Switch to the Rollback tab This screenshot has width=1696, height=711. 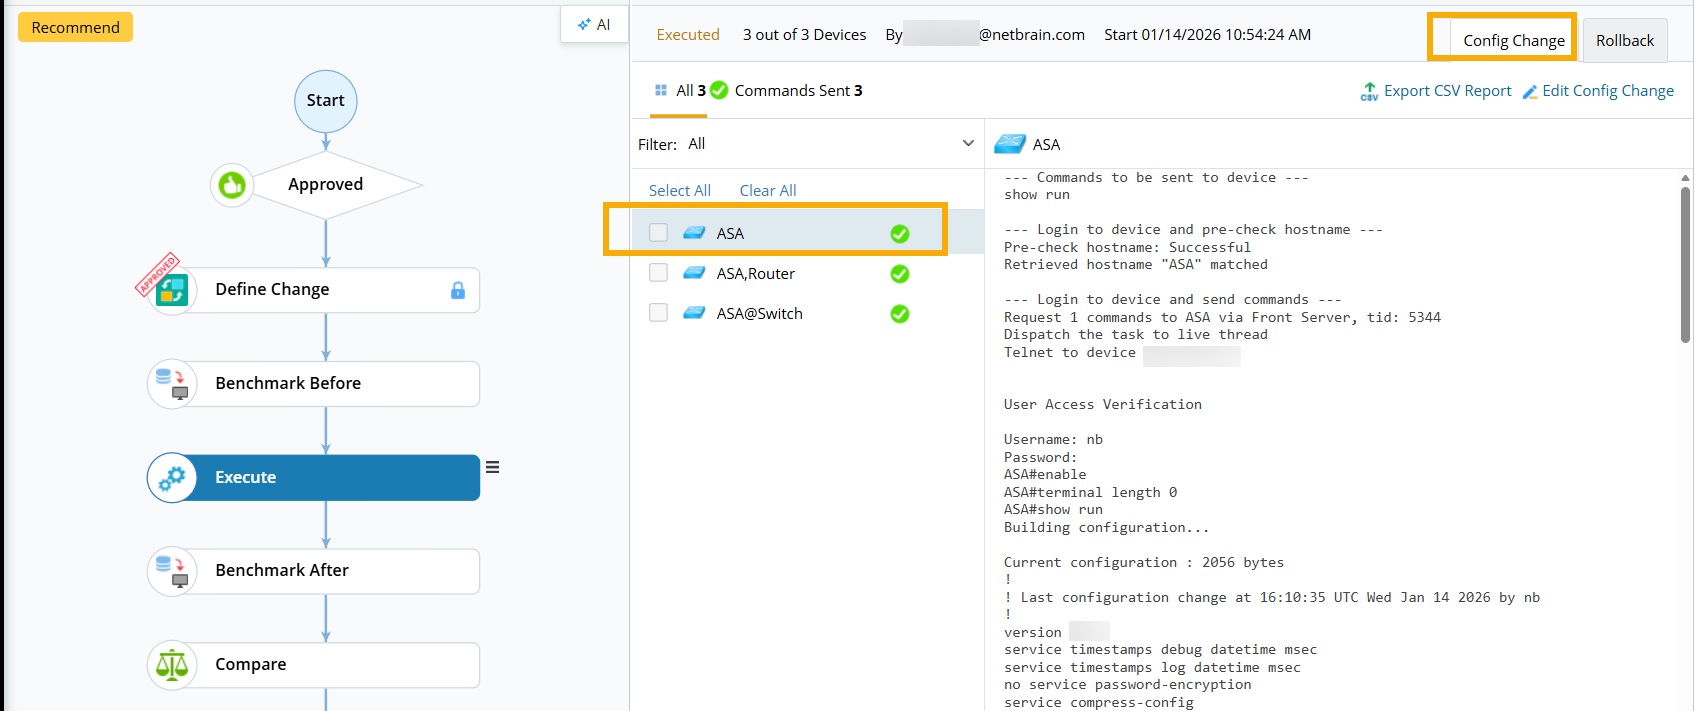(x=1624, y=41)
